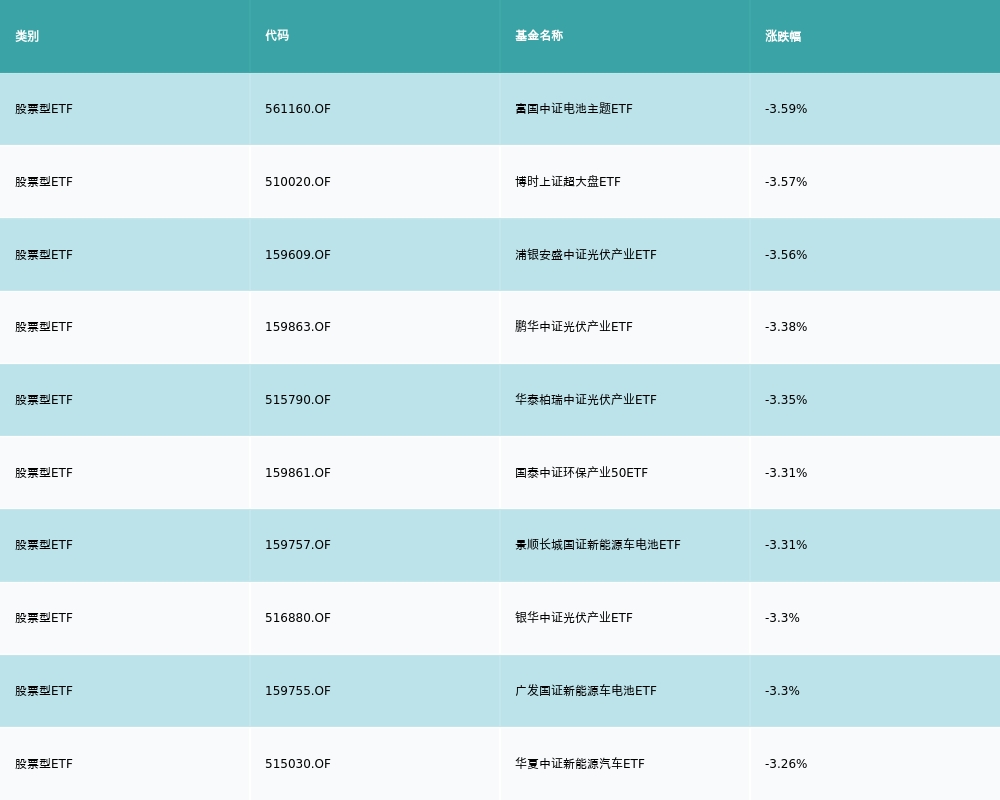Open 富国中证电池主题ETF fund name
The width and height of the screenshot is (1000, 800).
click(574, 109)
